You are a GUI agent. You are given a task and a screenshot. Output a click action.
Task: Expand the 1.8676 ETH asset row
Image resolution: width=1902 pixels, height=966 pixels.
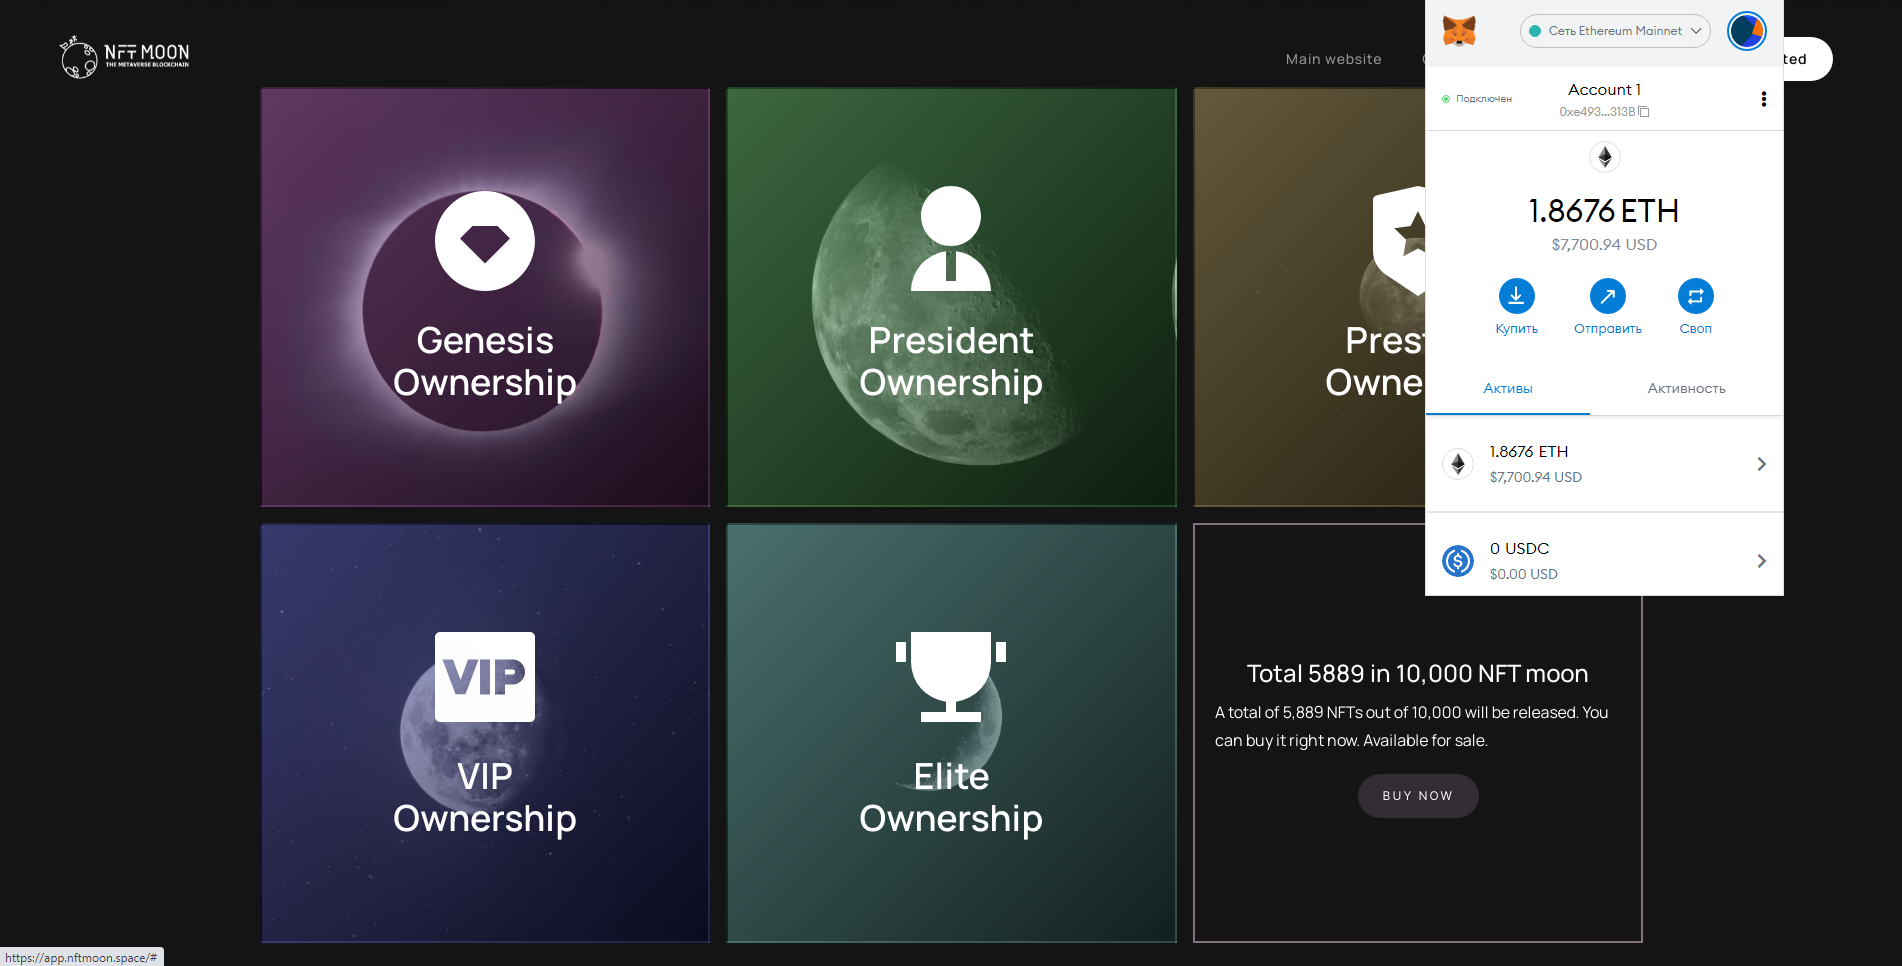pyautogui.click(x=1604, y=464)
